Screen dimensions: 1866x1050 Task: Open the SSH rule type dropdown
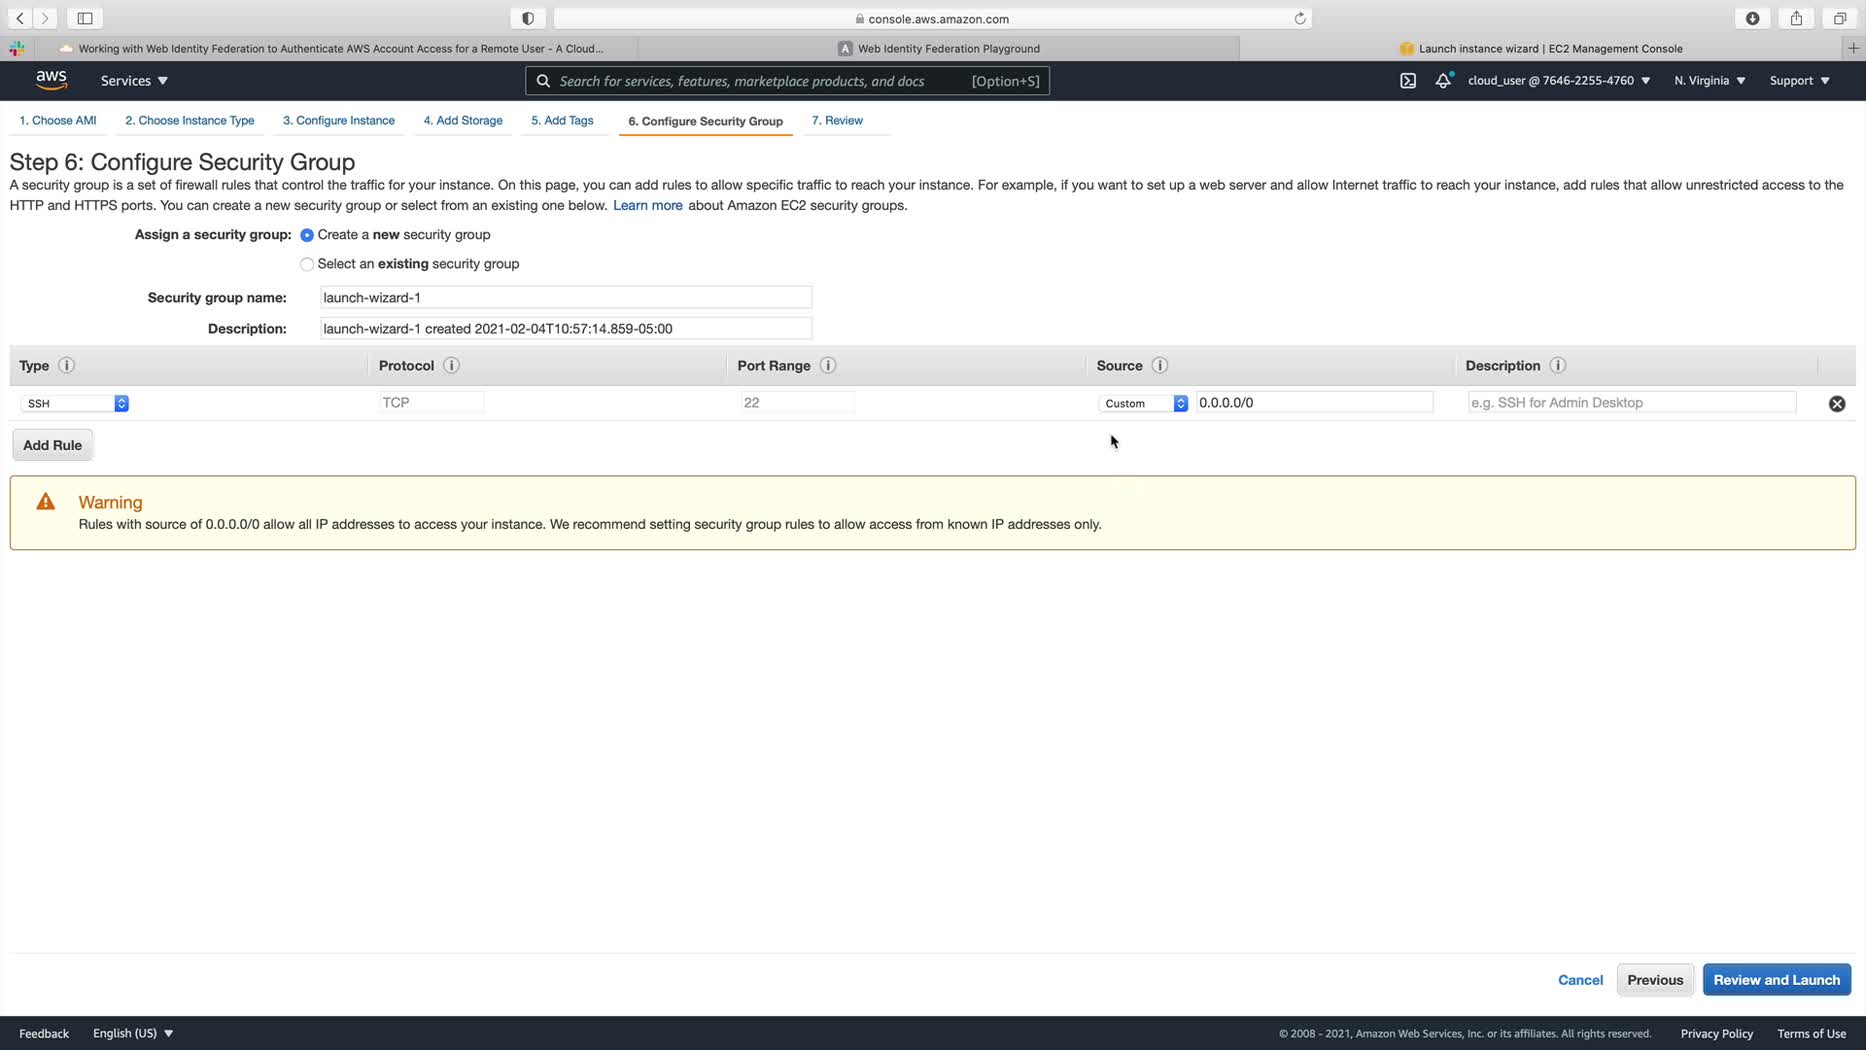point(75,403)
